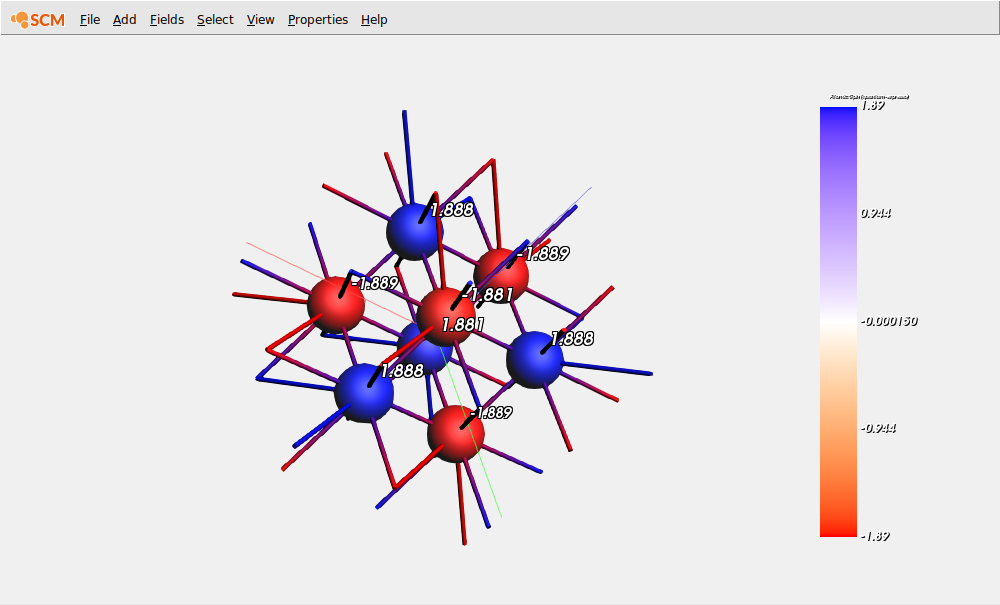Viewport: 1000px width, 605px height.
Task: Select the topmost blue atom sphere
Action: point(415,231)
